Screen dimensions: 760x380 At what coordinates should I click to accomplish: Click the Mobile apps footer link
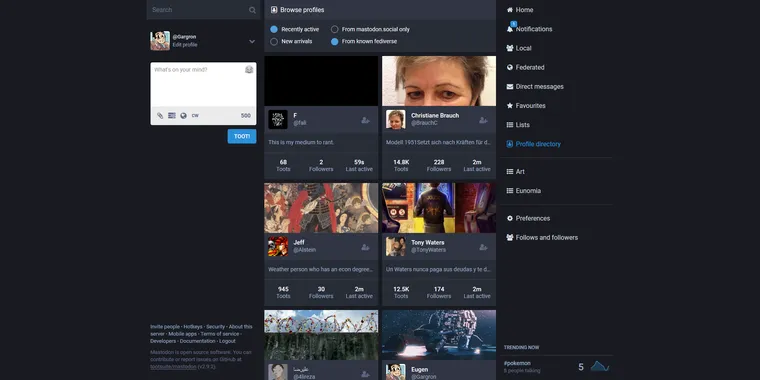(x=183, y=334)
